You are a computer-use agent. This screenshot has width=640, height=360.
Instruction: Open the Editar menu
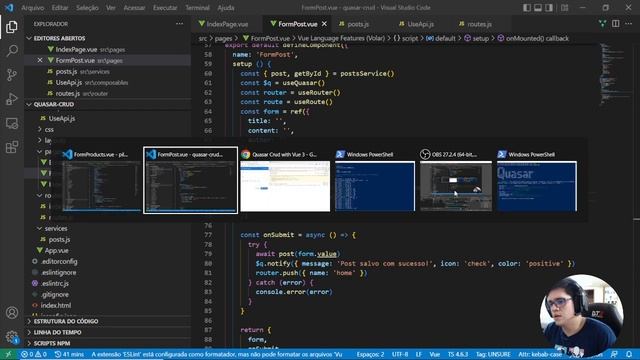click(60, 8)
